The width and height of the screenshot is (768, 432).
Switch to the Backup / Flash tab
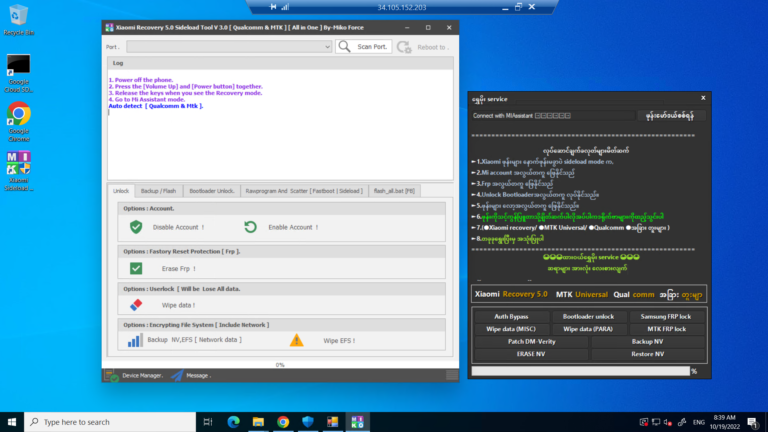pos(158,191)
